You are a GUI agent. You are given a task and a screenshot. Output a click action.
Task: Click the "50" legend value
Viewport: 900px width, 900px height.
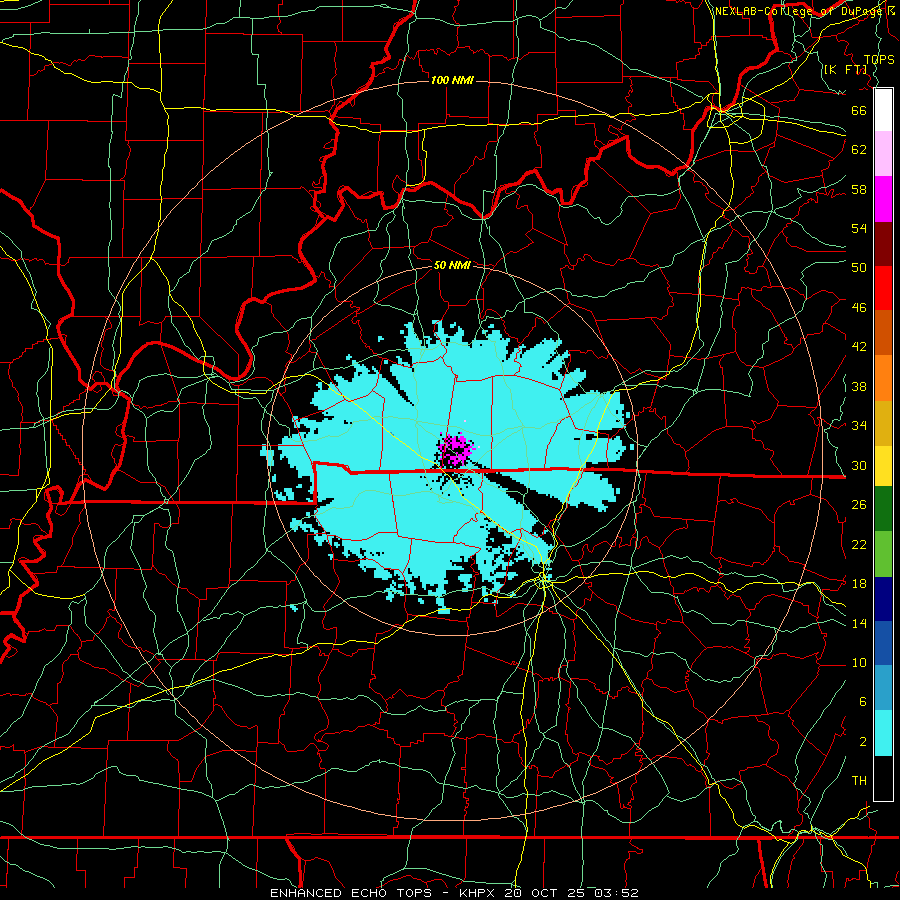[859, 267]
